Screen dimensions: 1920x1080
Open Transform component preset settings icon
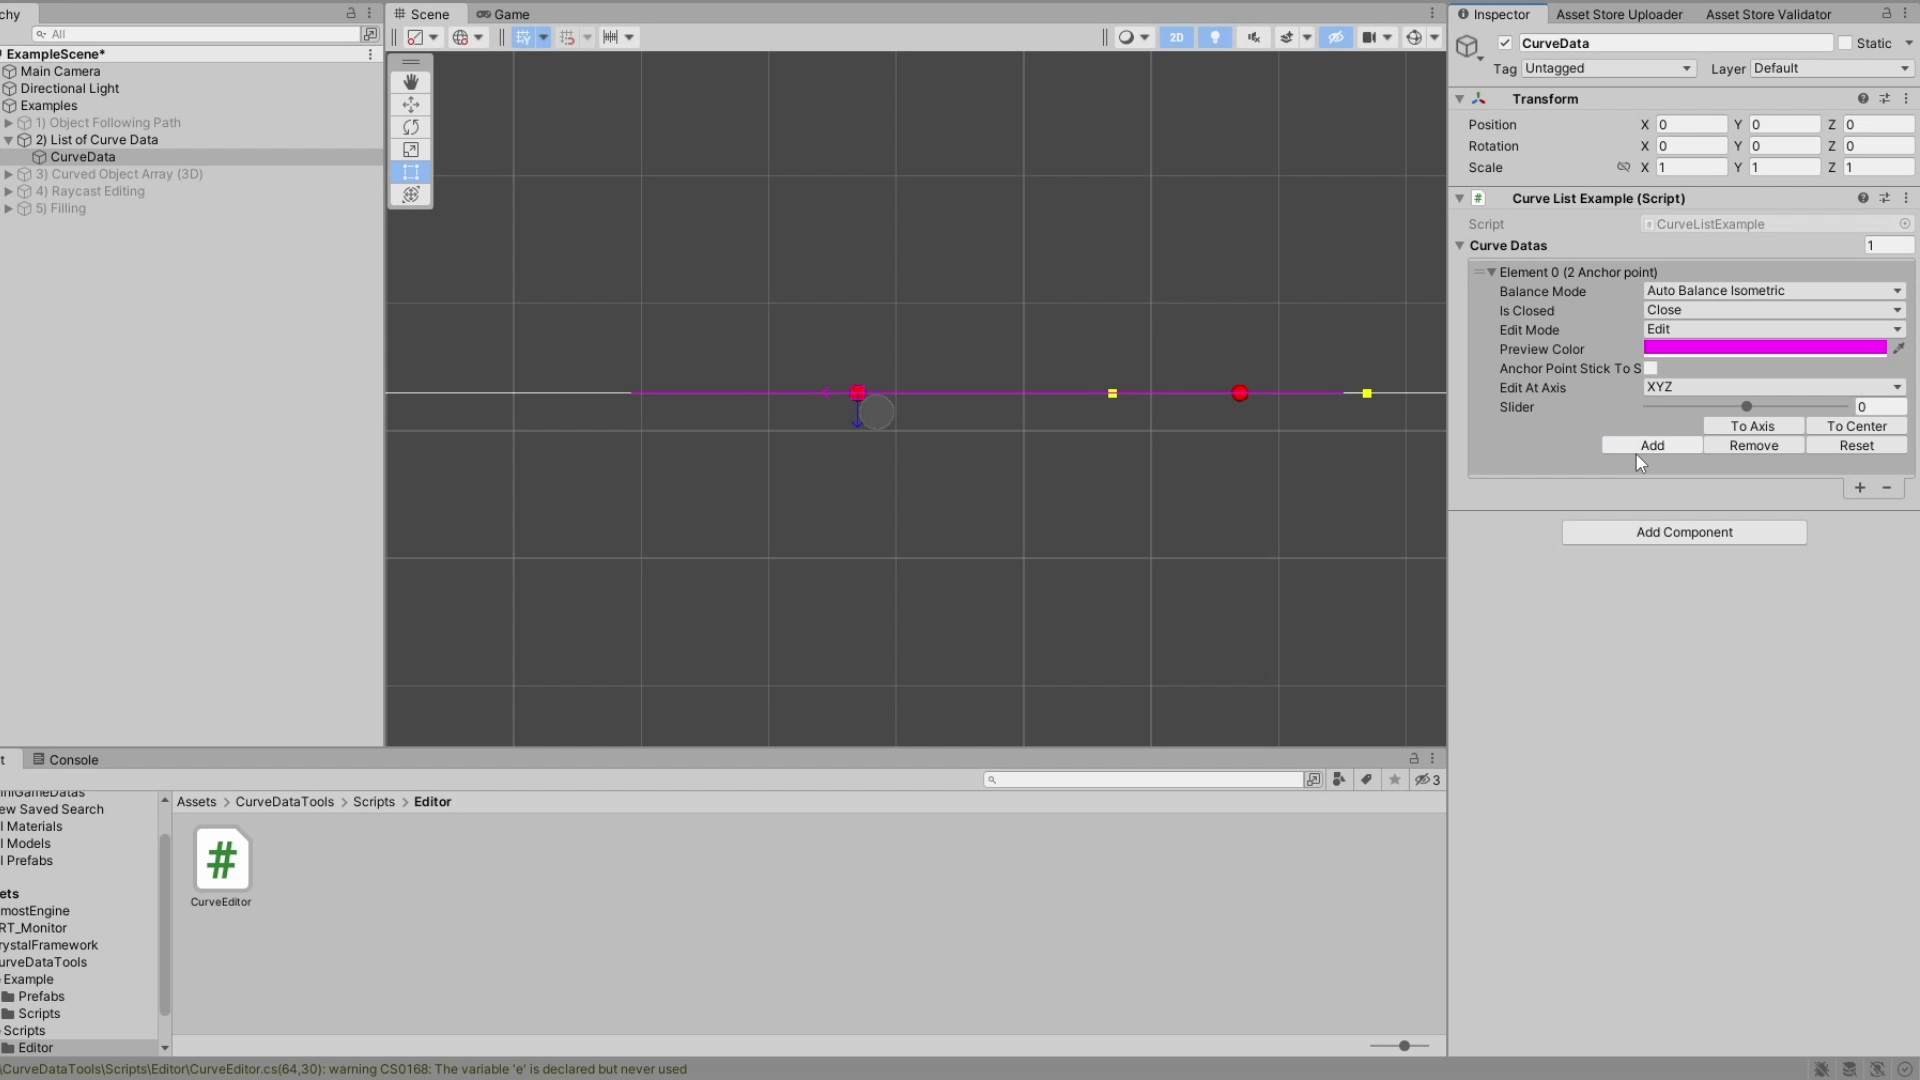pyautogui.click(x=1885, y=98)
